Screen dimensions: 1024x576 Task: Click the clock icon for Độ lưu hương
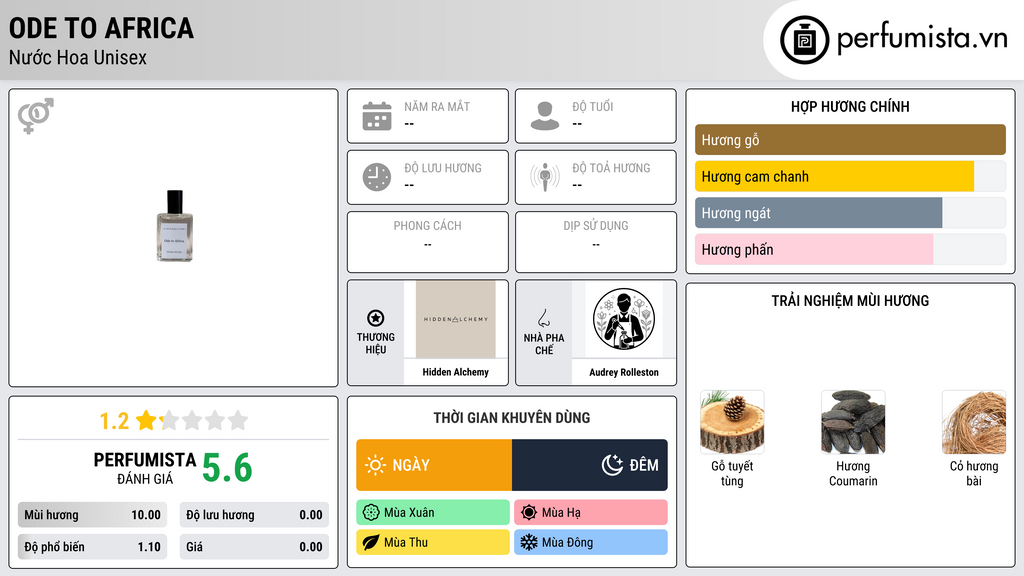coord(377,177)
